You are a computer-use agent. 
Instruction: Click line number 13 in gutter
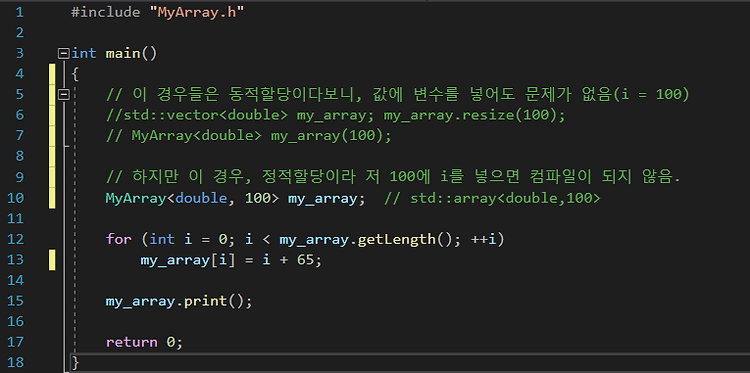[x=15, y=260]
